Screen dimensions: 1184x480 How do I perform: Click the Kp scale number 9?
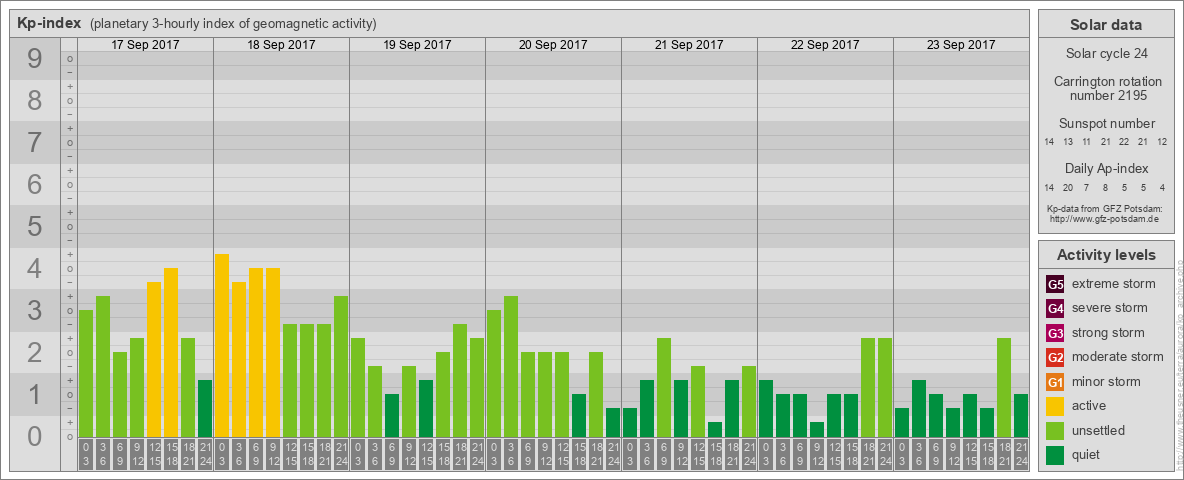(35, 59)
